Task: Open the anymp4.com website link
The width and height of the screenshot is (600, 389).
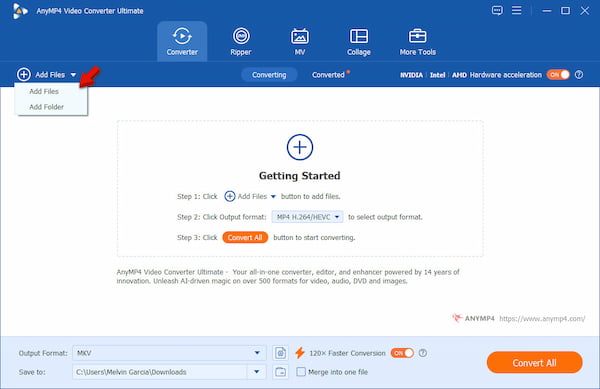Action: [x=542, y=318]
